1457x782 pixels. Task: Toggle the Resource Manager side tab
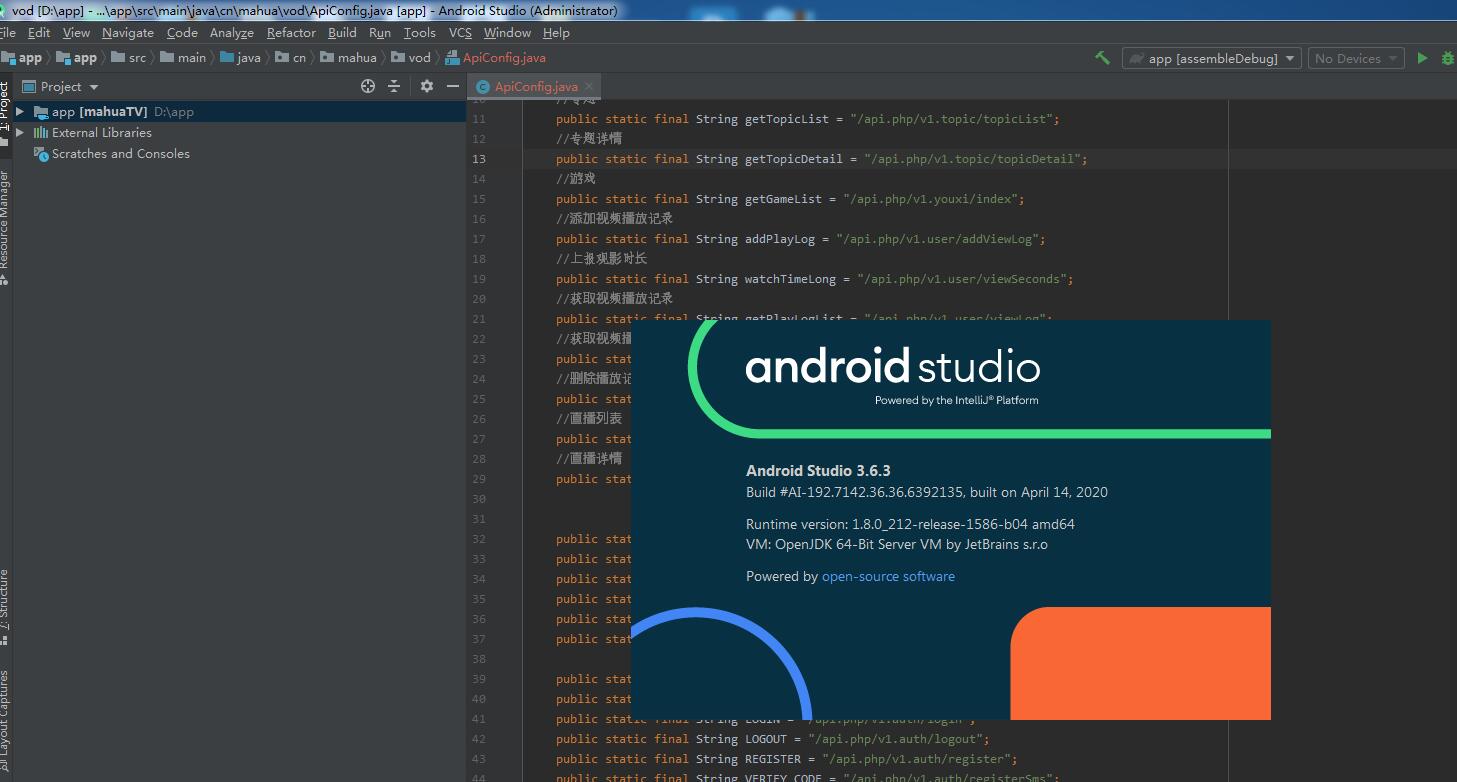(x=5, y=226)
